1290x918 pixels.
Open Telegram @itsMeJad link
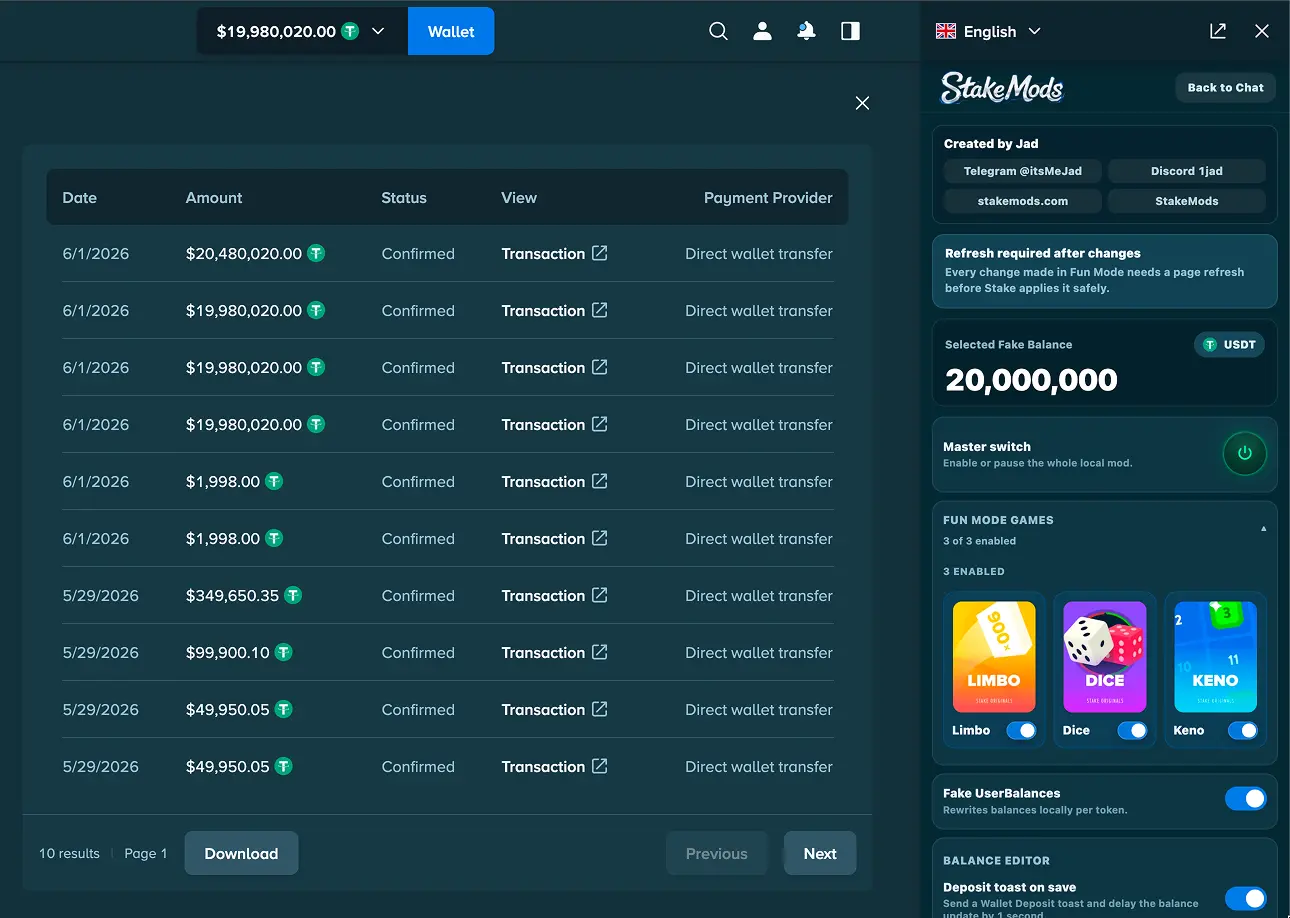[1022, 171]
